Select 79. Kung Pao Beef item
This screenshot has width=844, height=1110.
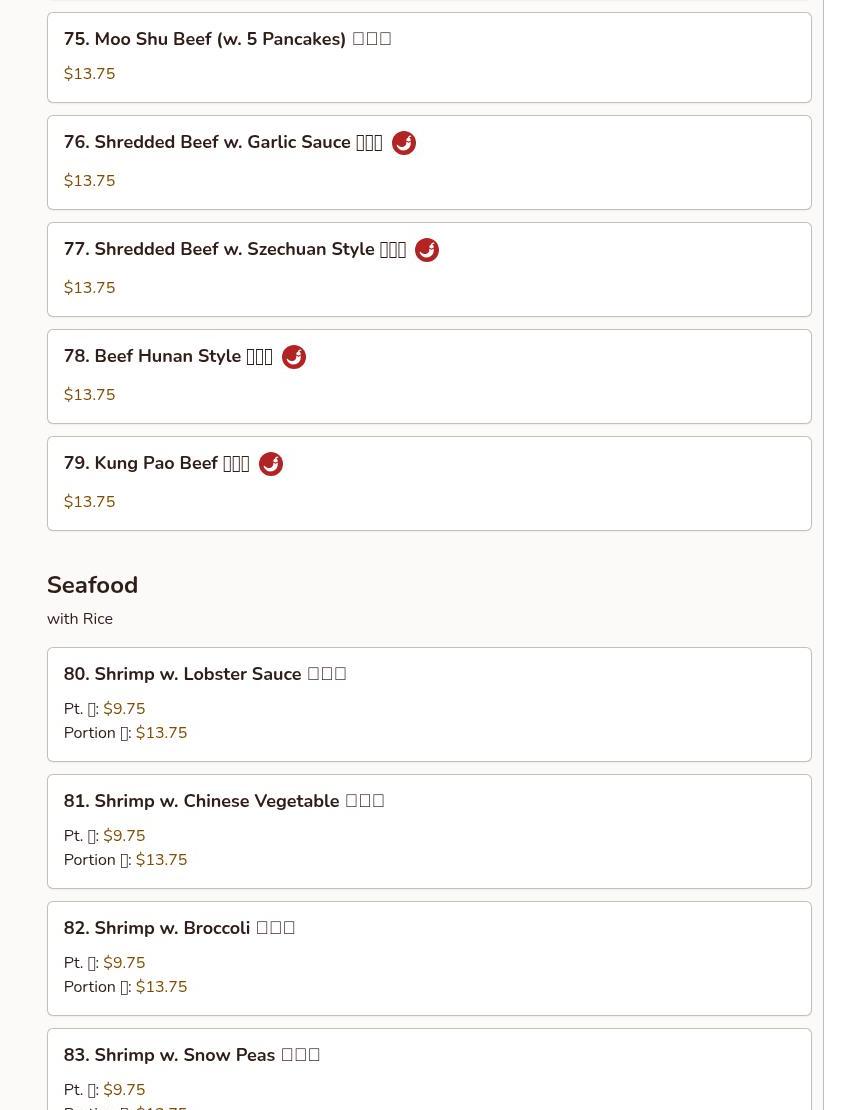(x=429, y=484)
